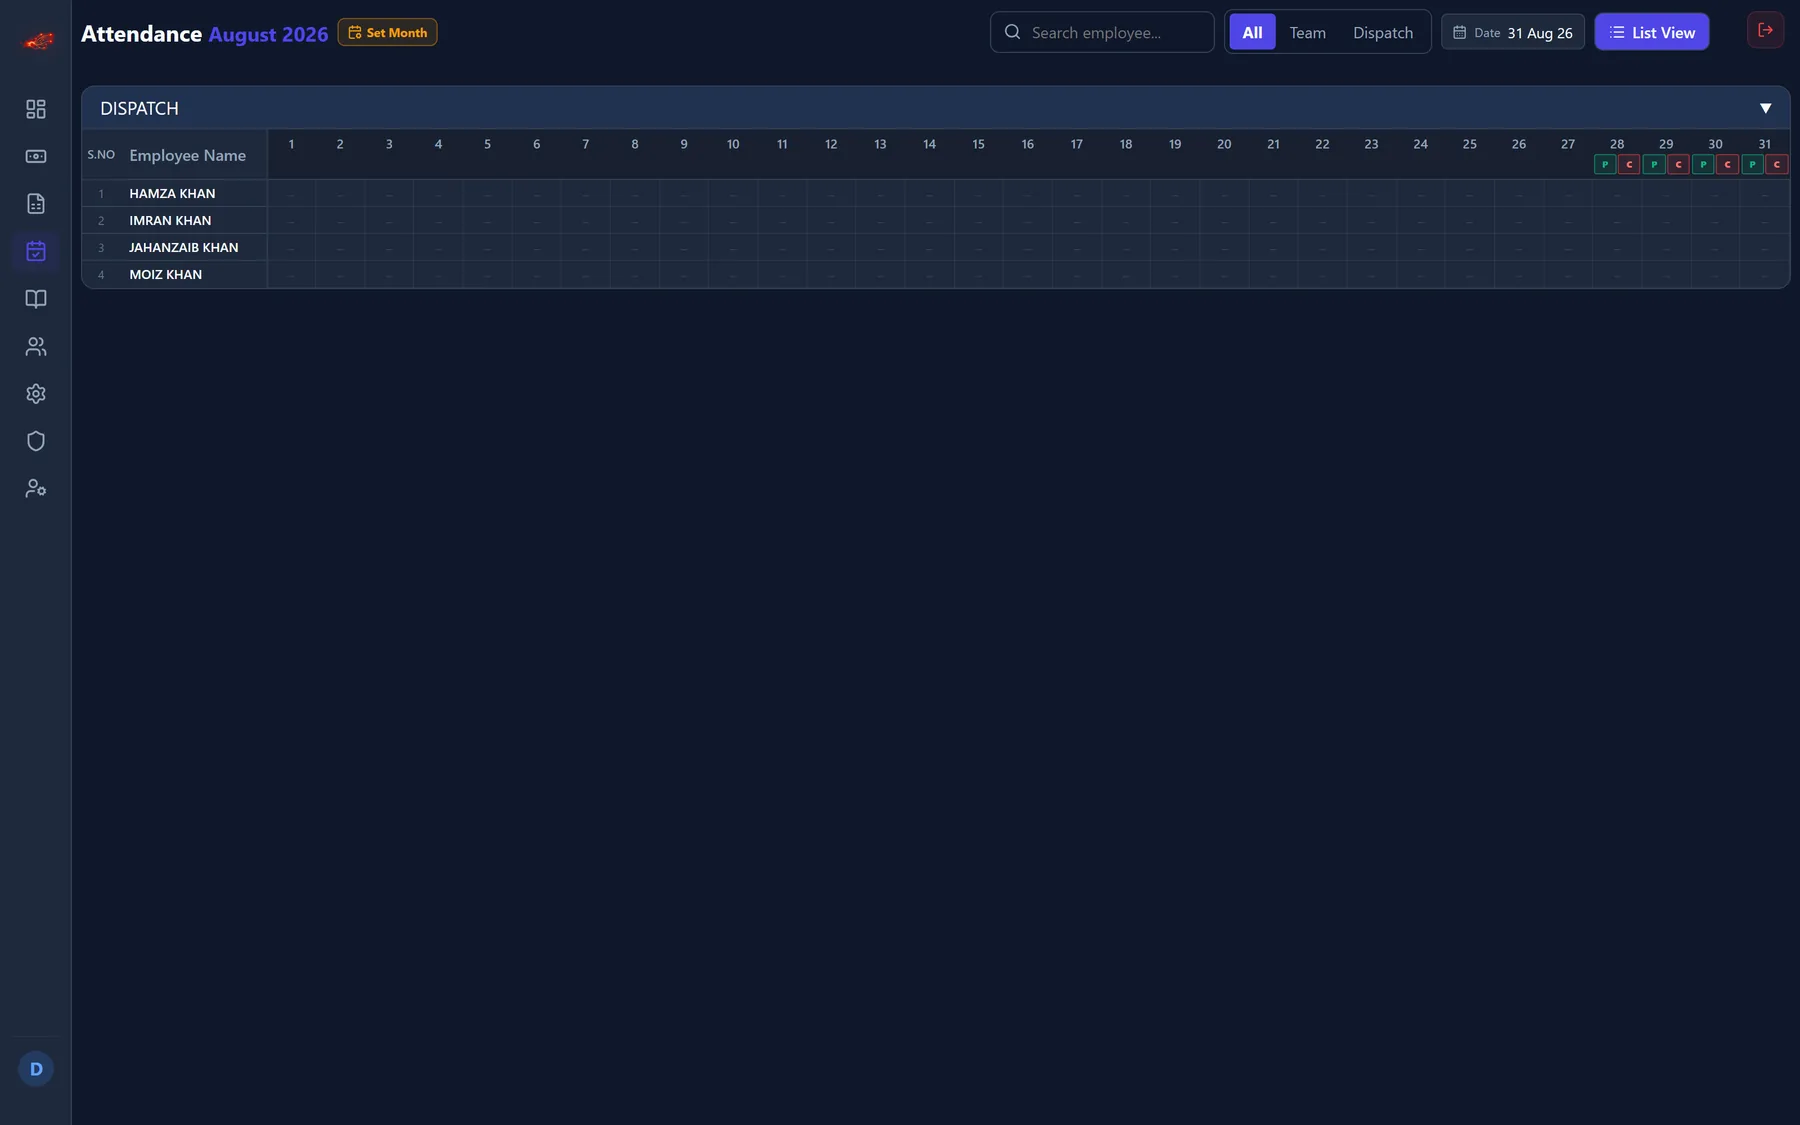Click red C button under day 31
This screenshot has height=1125, width=1800.
(x=1776, y=164)
